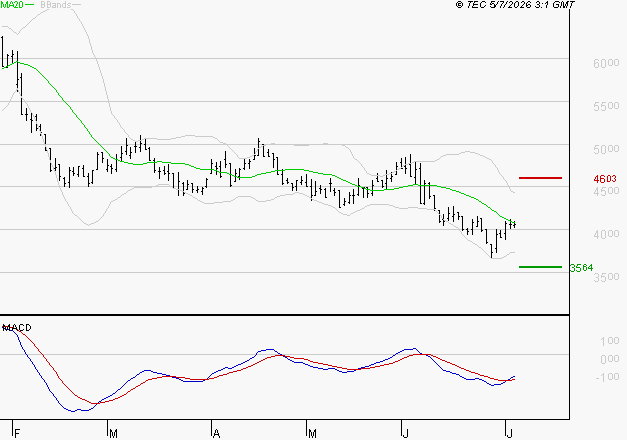Click the first M month label after F
The width and height of the screenshot is (627, 440).
pyautogui.click(x=114, y=434)
